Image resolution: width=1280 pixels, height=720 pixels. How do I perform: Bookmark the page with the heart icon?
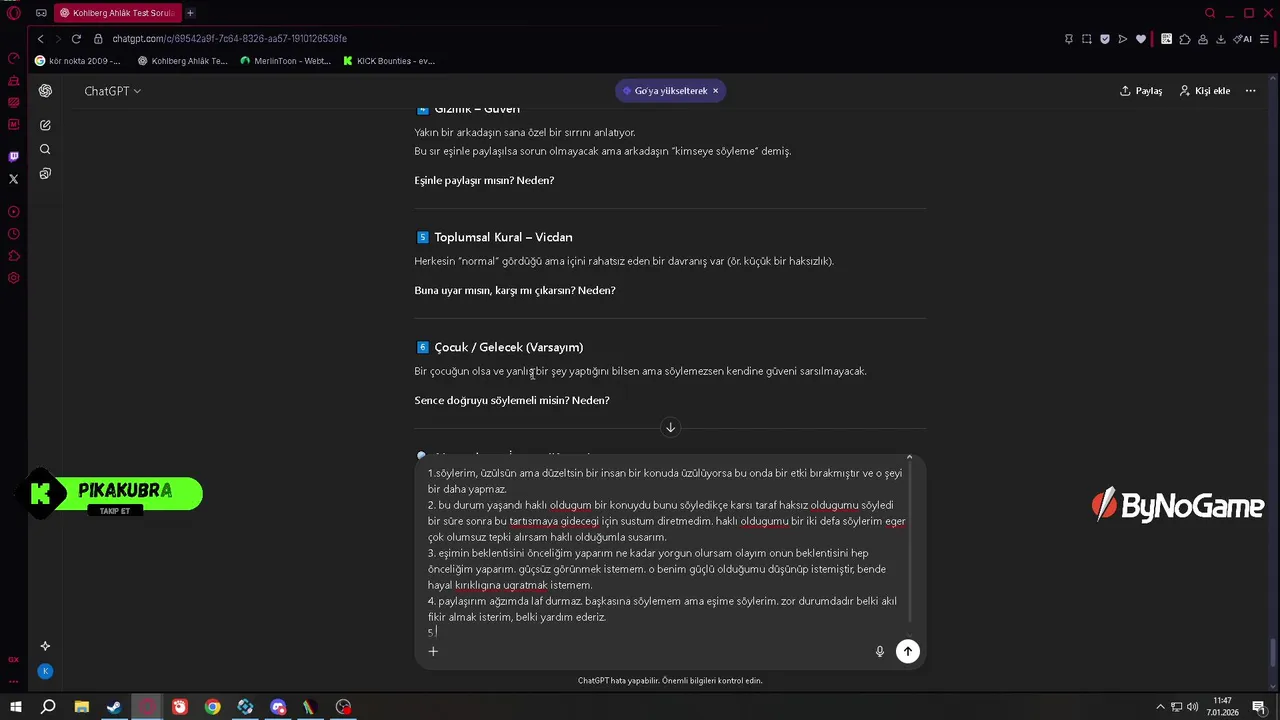(1141, 39)
